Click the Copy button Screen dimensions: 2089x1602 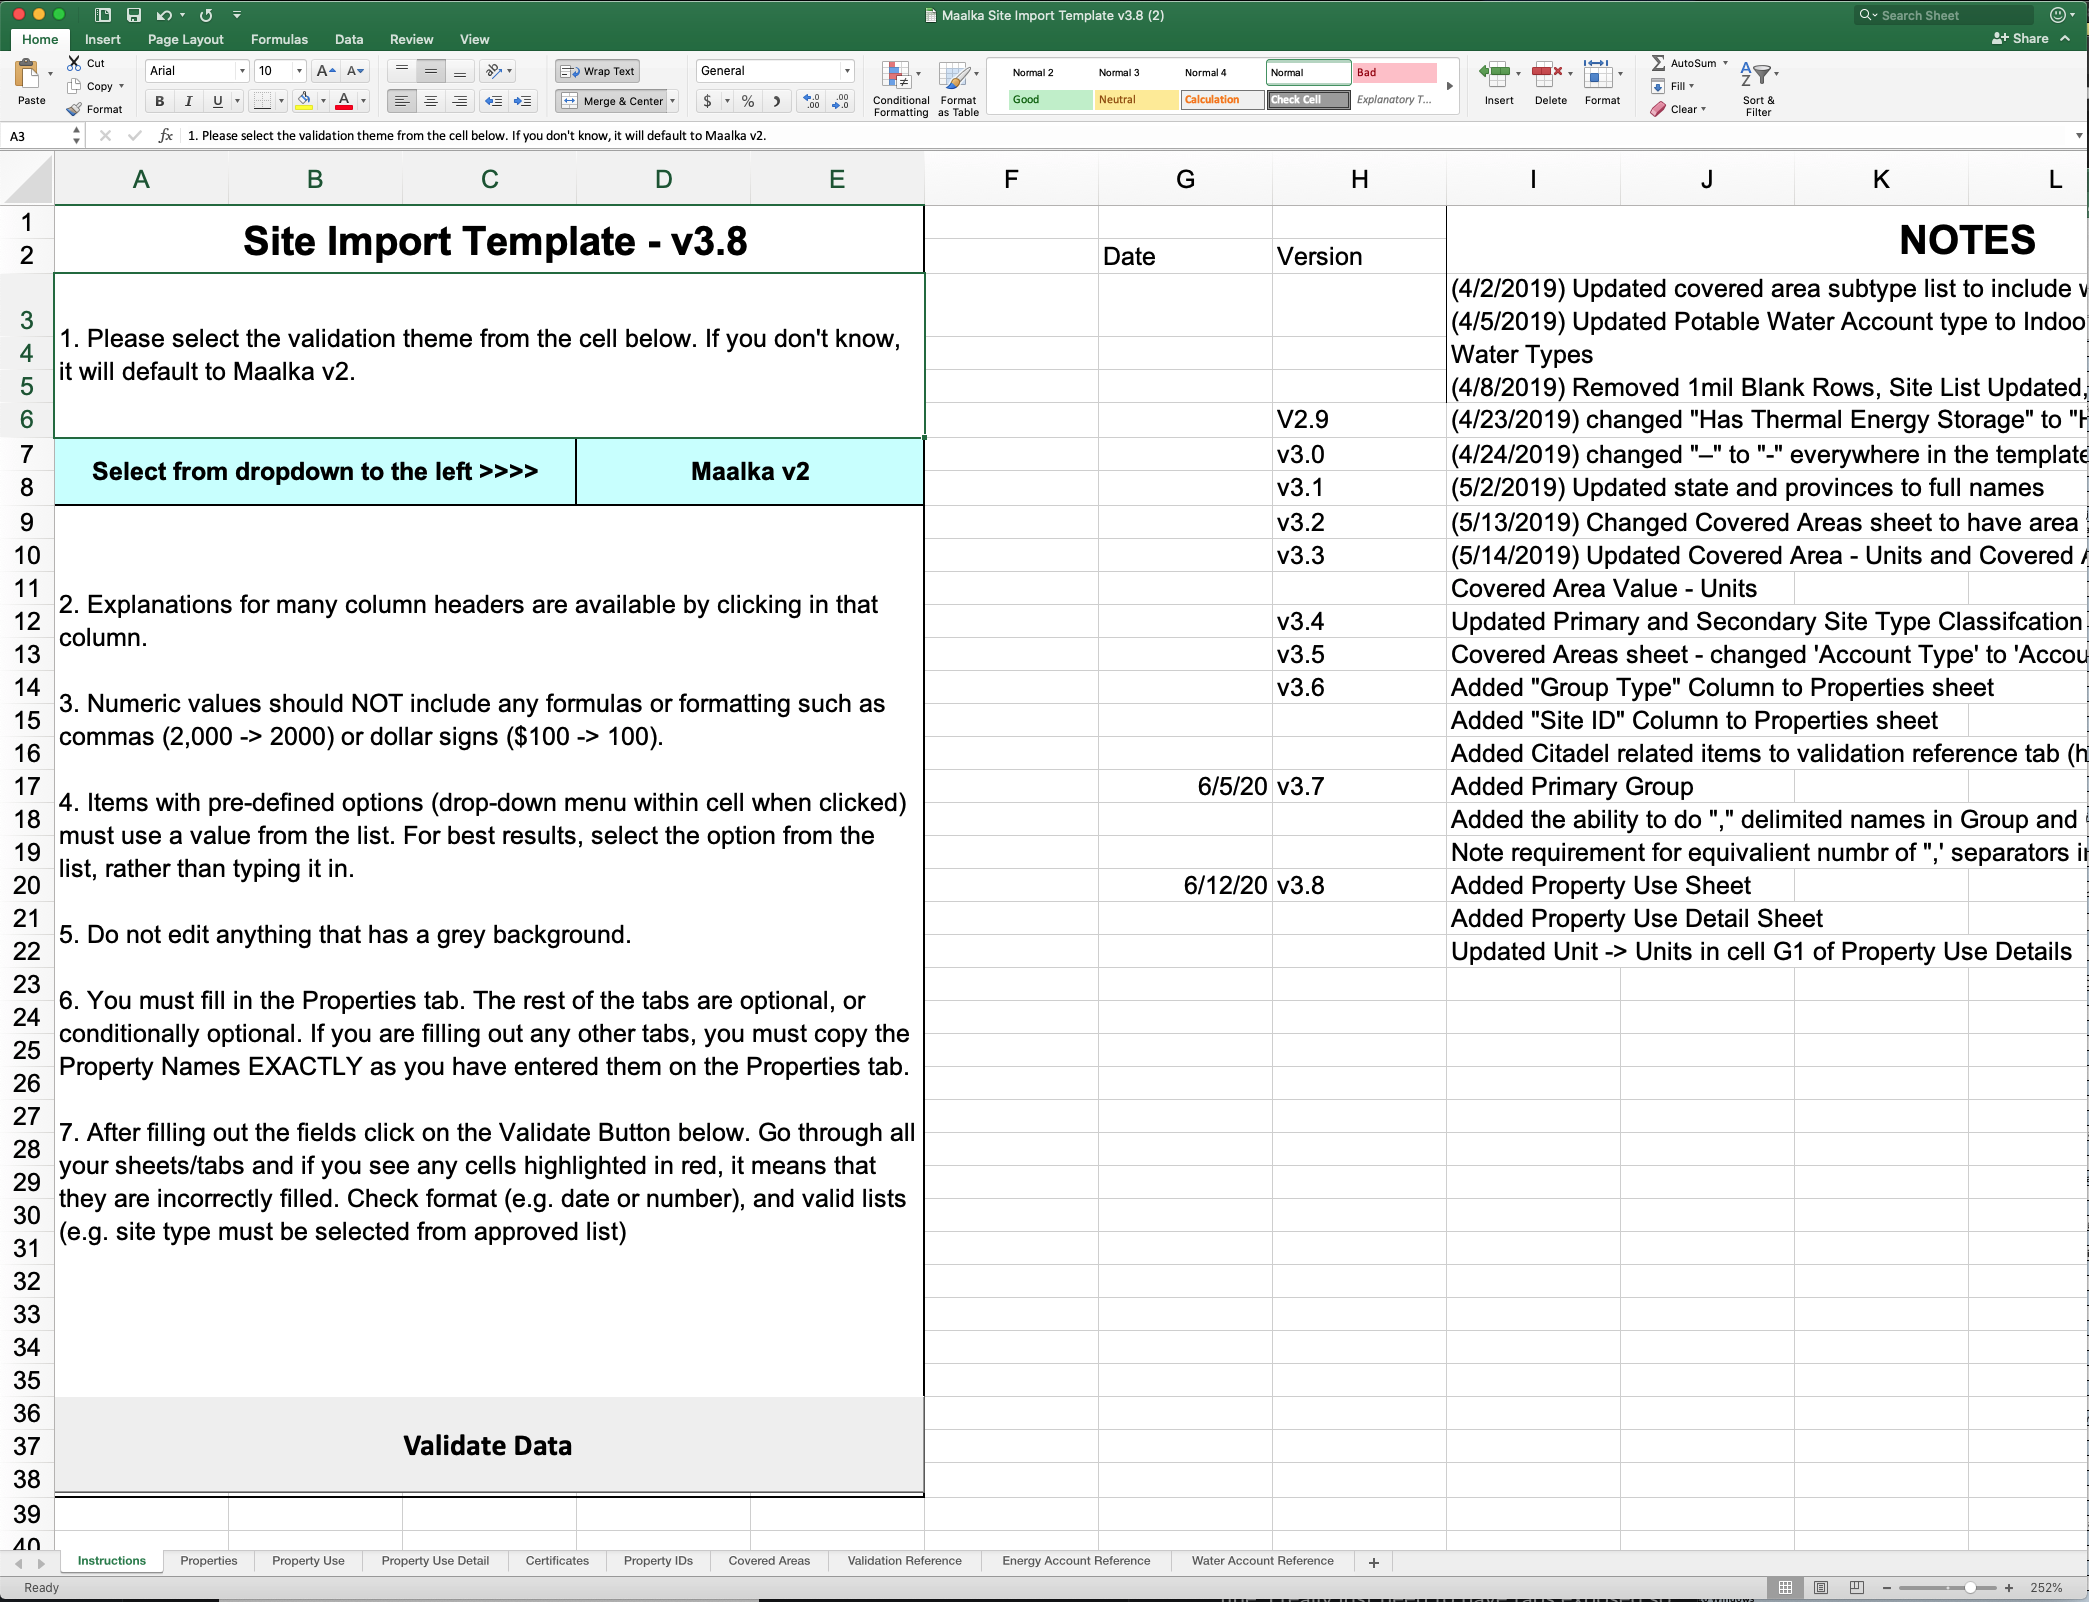(91, 86)
